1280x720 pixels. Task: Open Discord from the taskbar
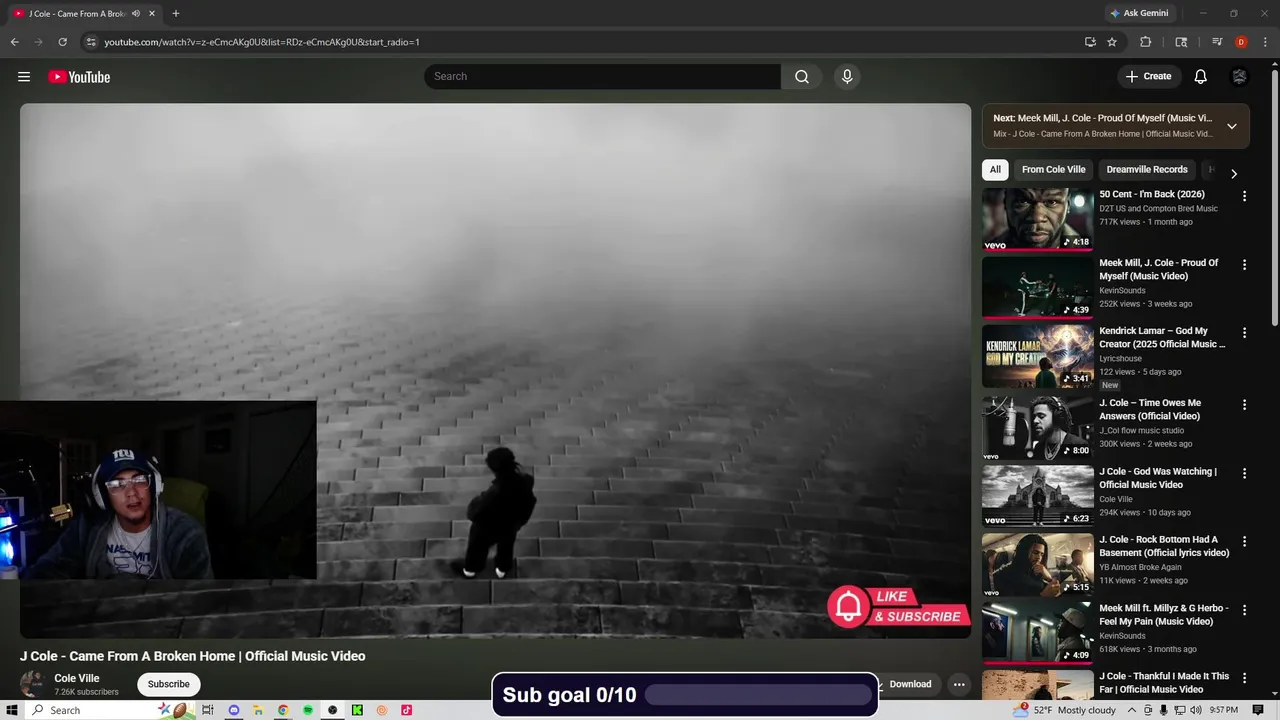click(234, 710)
